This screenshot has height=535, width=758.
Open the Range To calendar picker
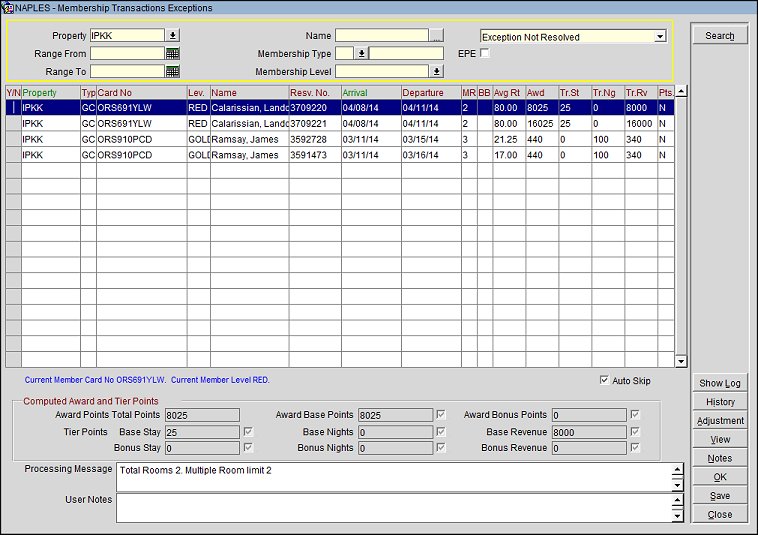(172, 72)
